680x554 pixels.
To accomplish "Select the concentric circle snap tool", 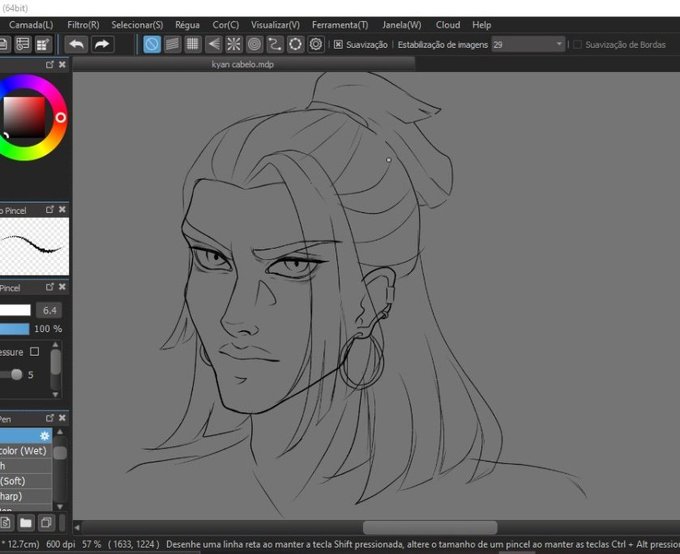I will click(x=255, y=44).
